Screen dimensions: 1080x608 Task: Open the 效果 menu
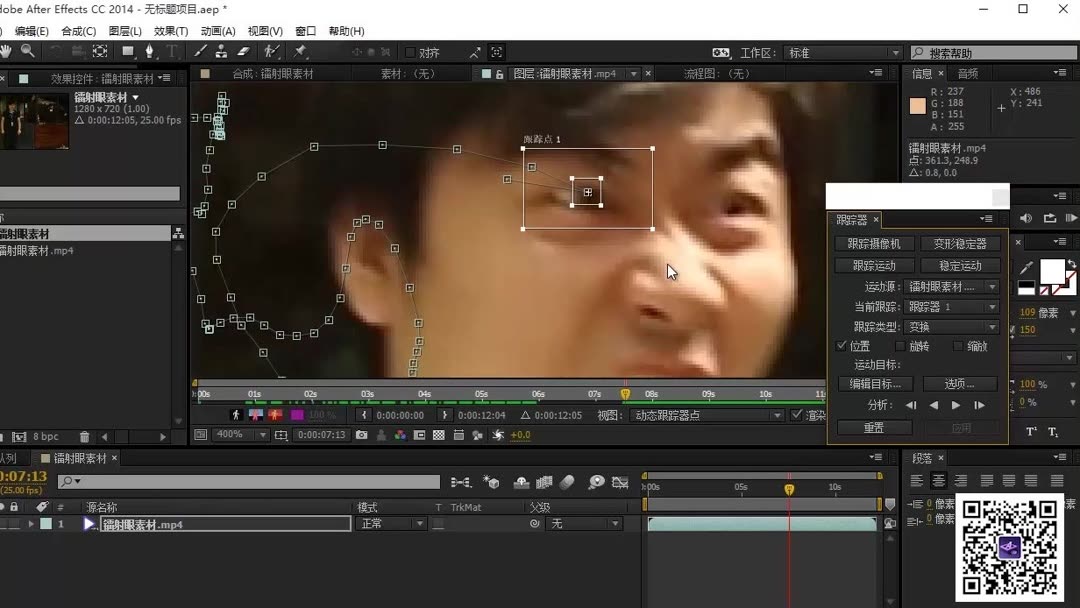click(170, 31)
